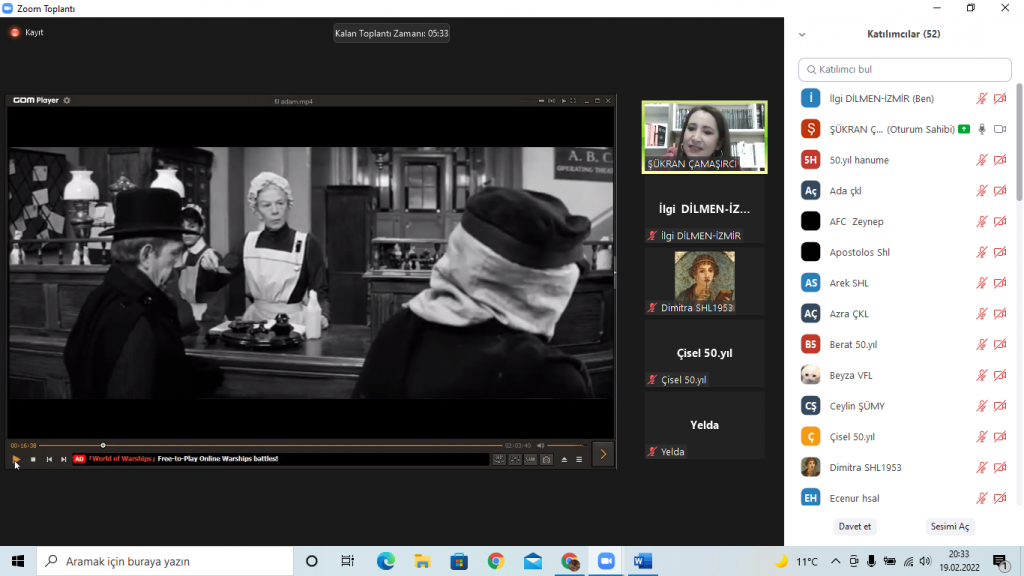Open the GOM Player playlist icon

[x=580, y=457]
